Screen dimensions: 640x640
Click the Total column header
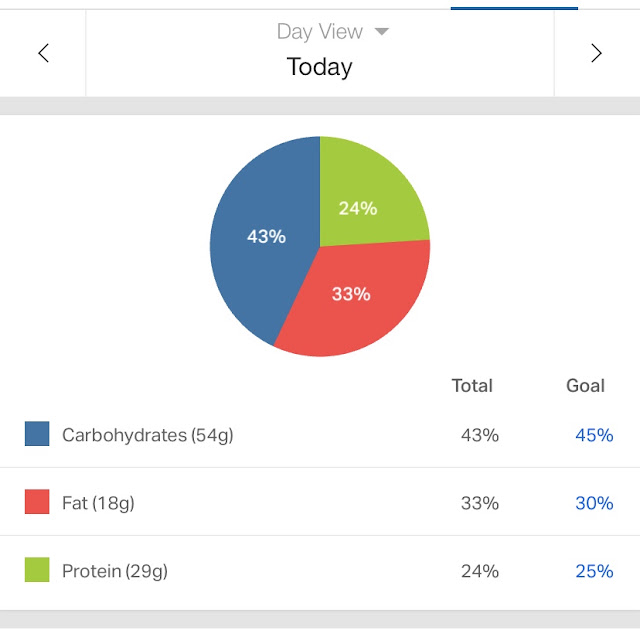coord(472,386)
